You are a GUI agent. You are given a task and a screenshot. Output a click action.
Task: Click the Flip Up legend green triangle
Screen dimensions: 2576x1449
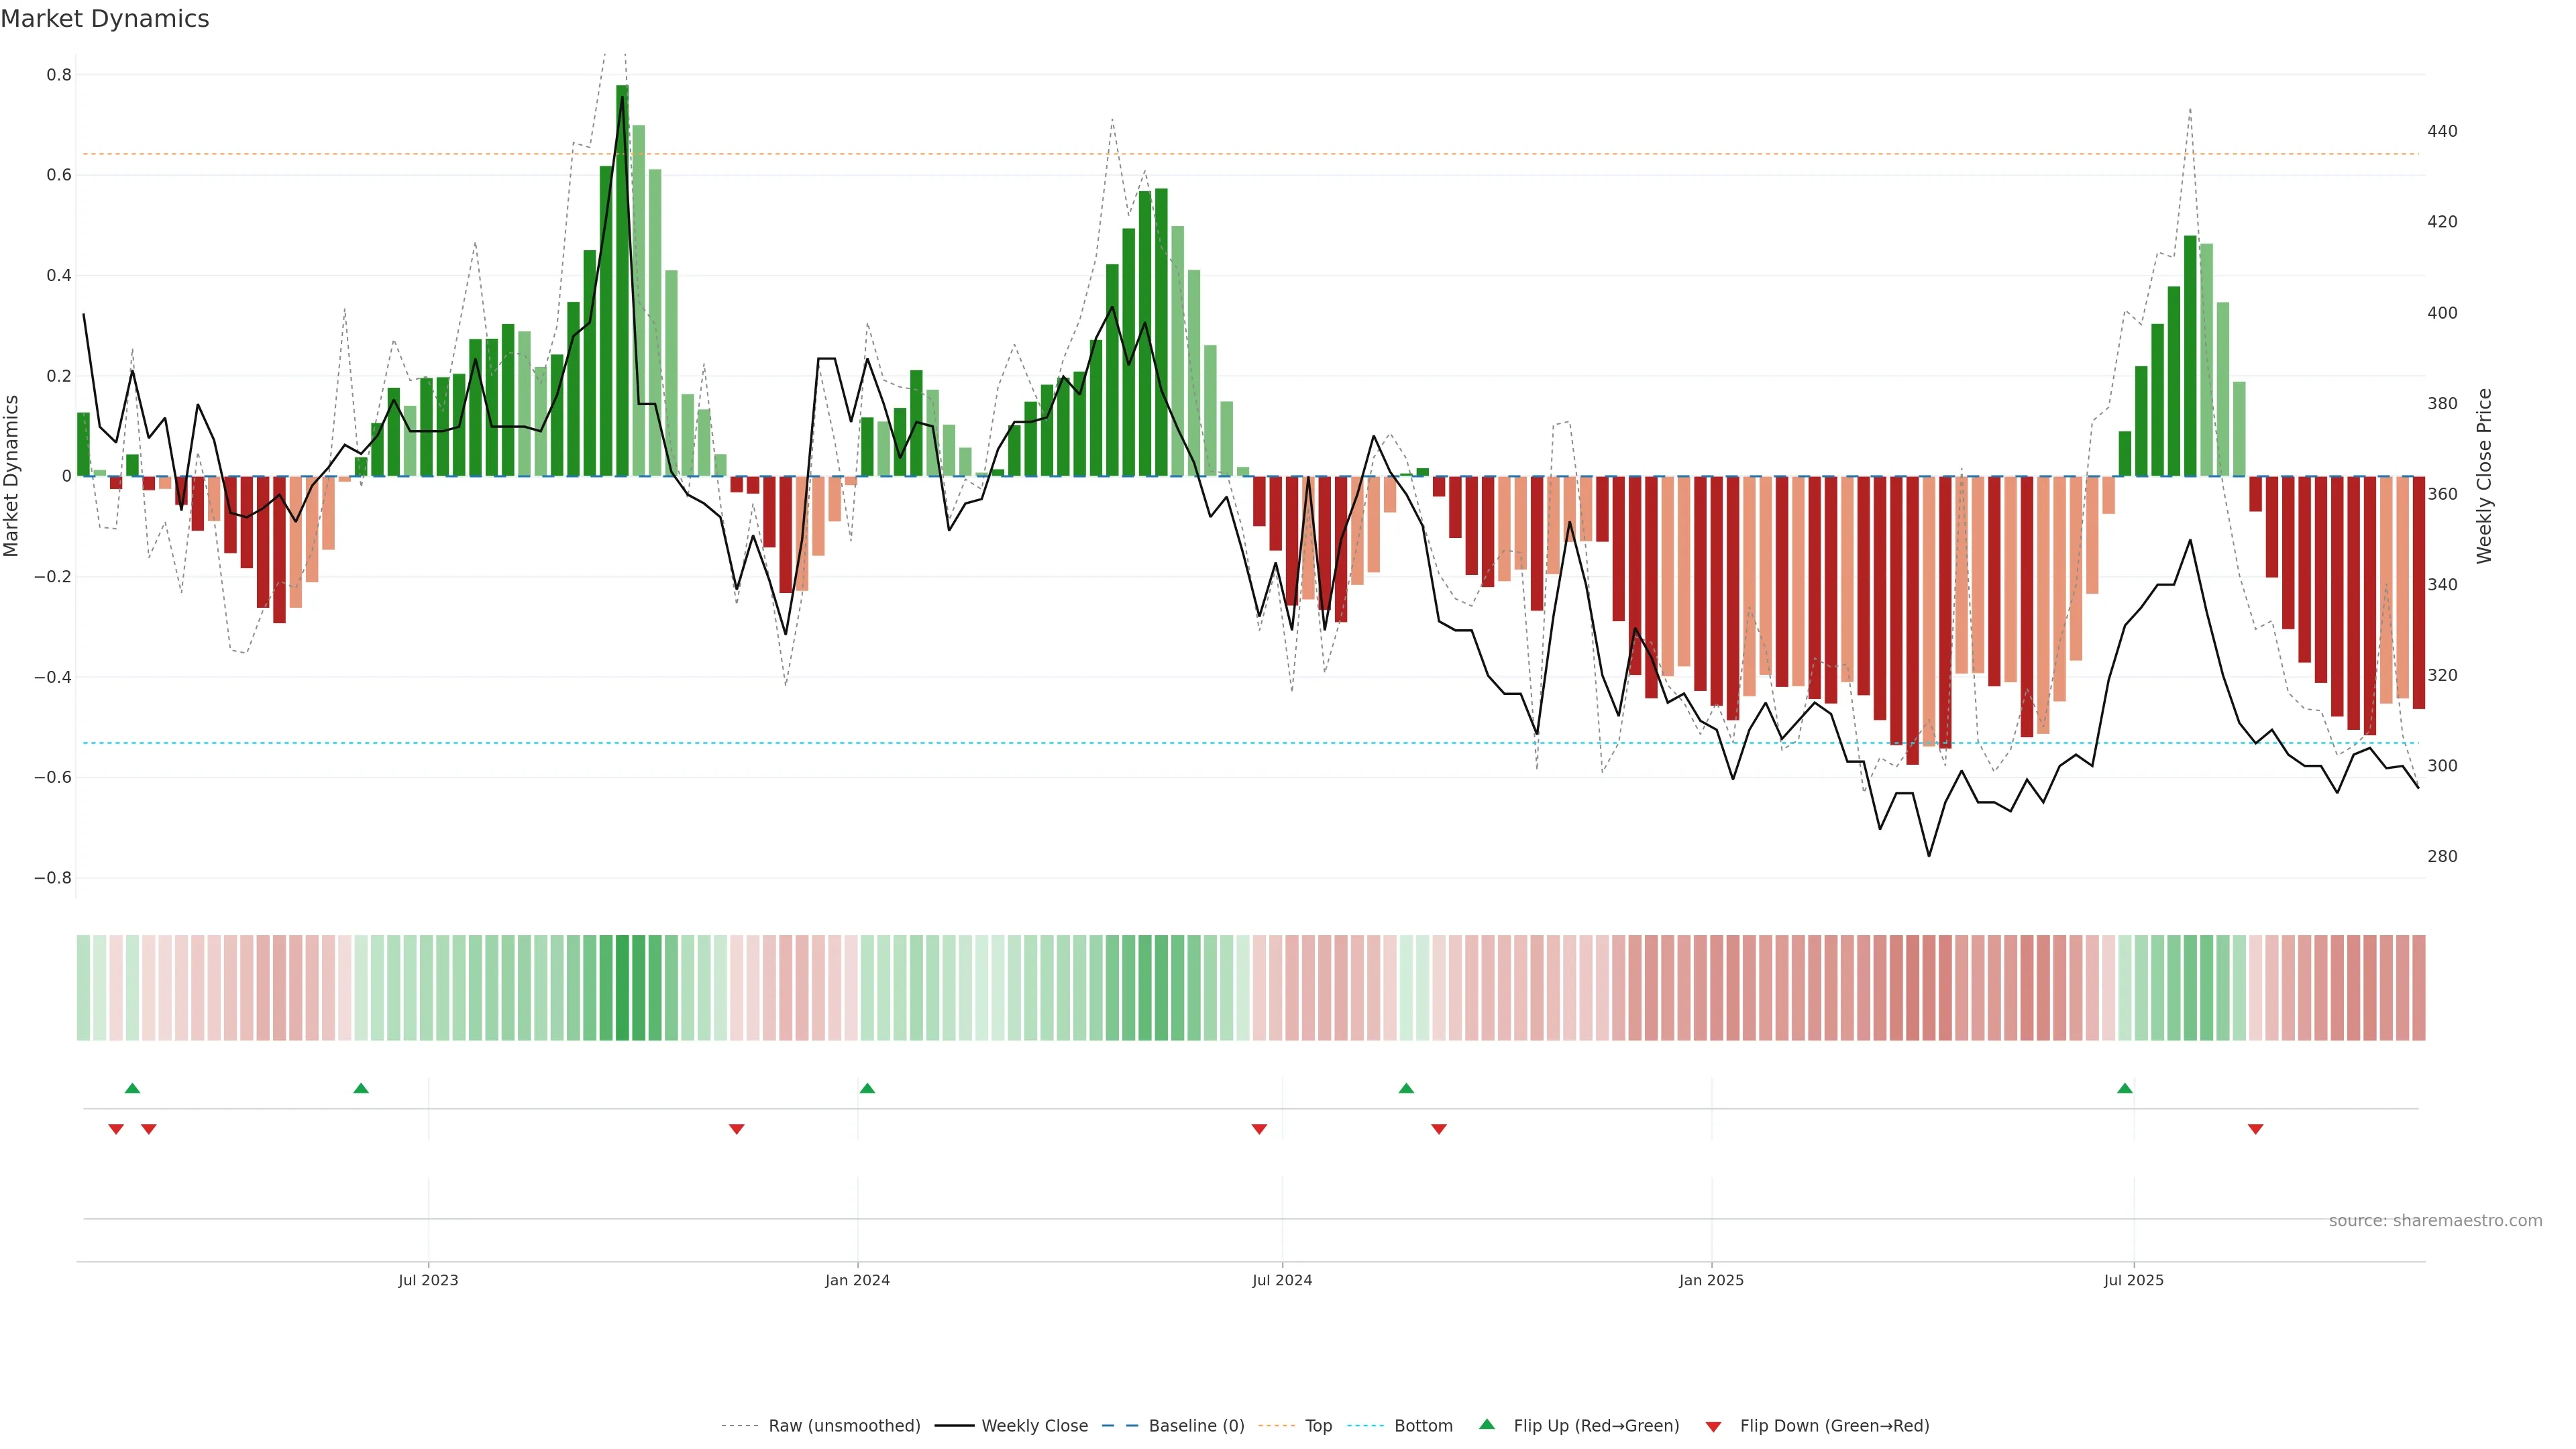pos(1486,1424)
